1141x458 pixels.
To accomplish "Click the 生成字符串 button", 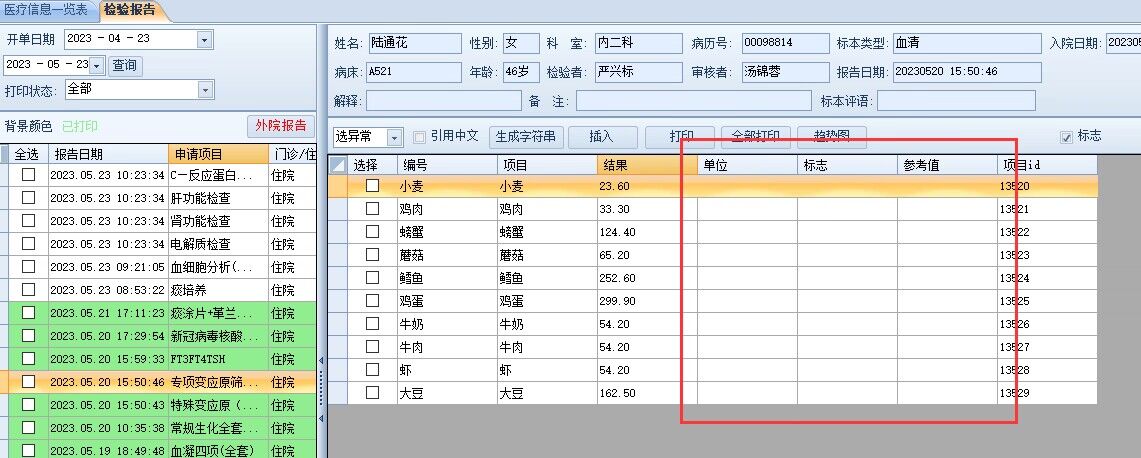I will (x=525, y=137).
